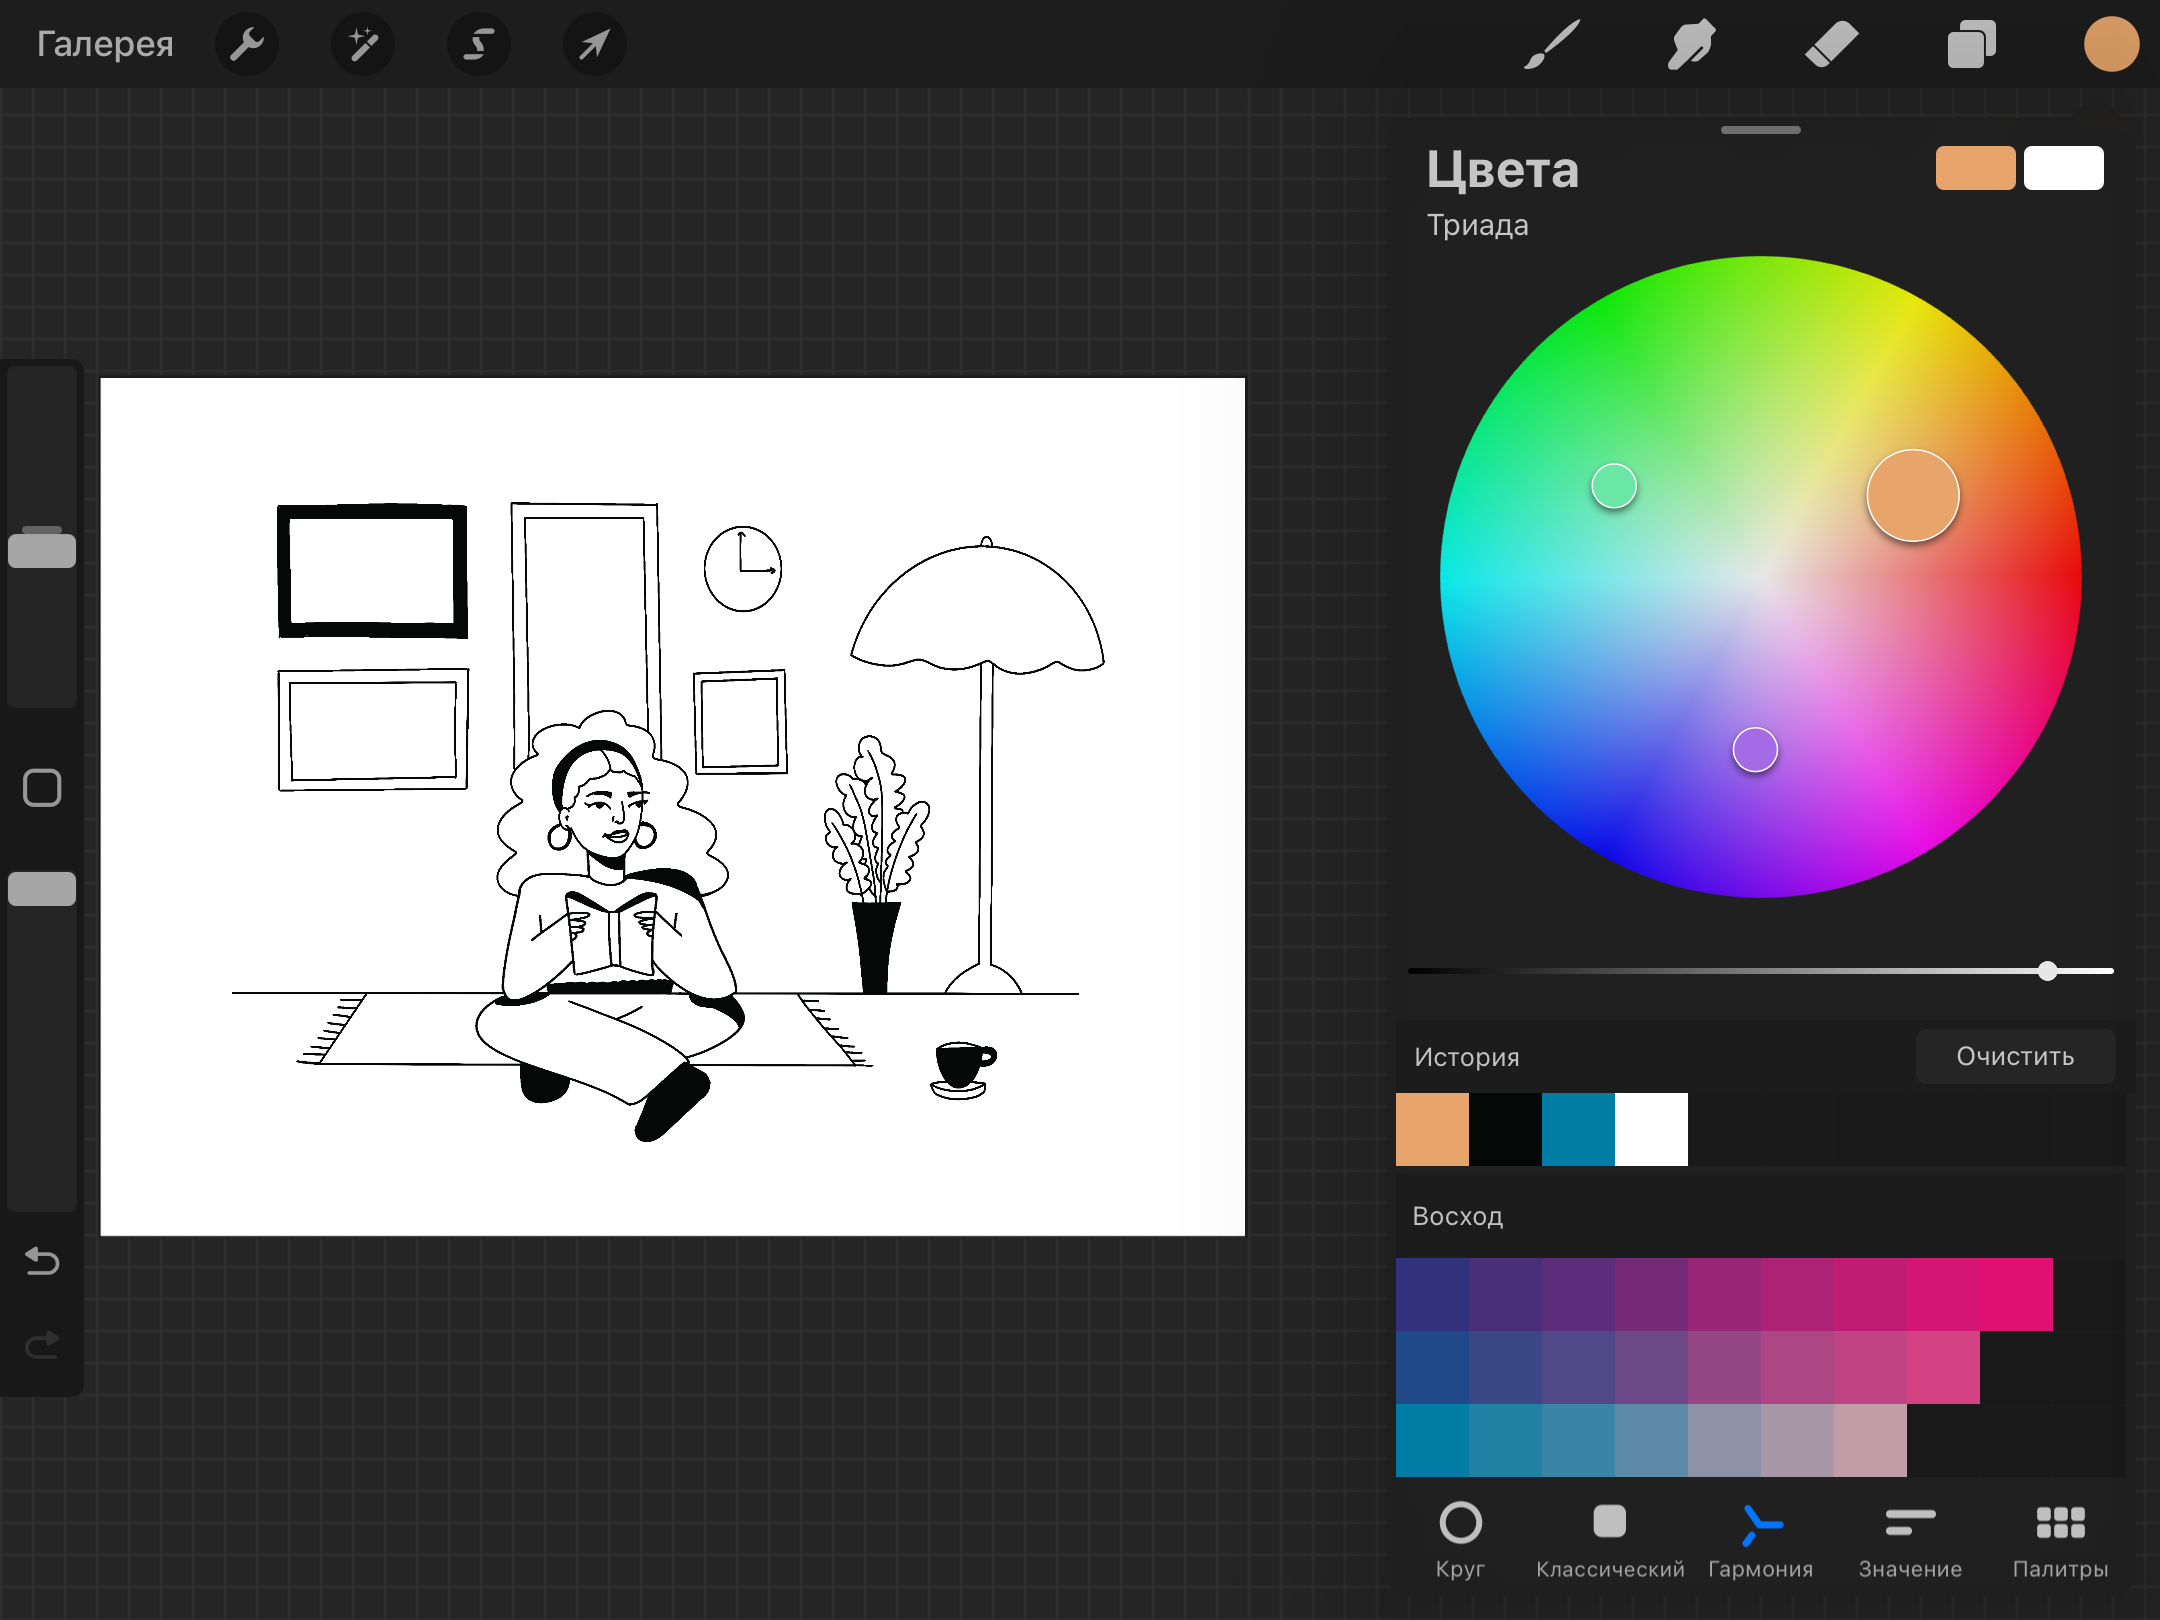This screenshot has height=1620, width=2160.
Task: Tap the square modifier button in sidebar
Action: 42,788
